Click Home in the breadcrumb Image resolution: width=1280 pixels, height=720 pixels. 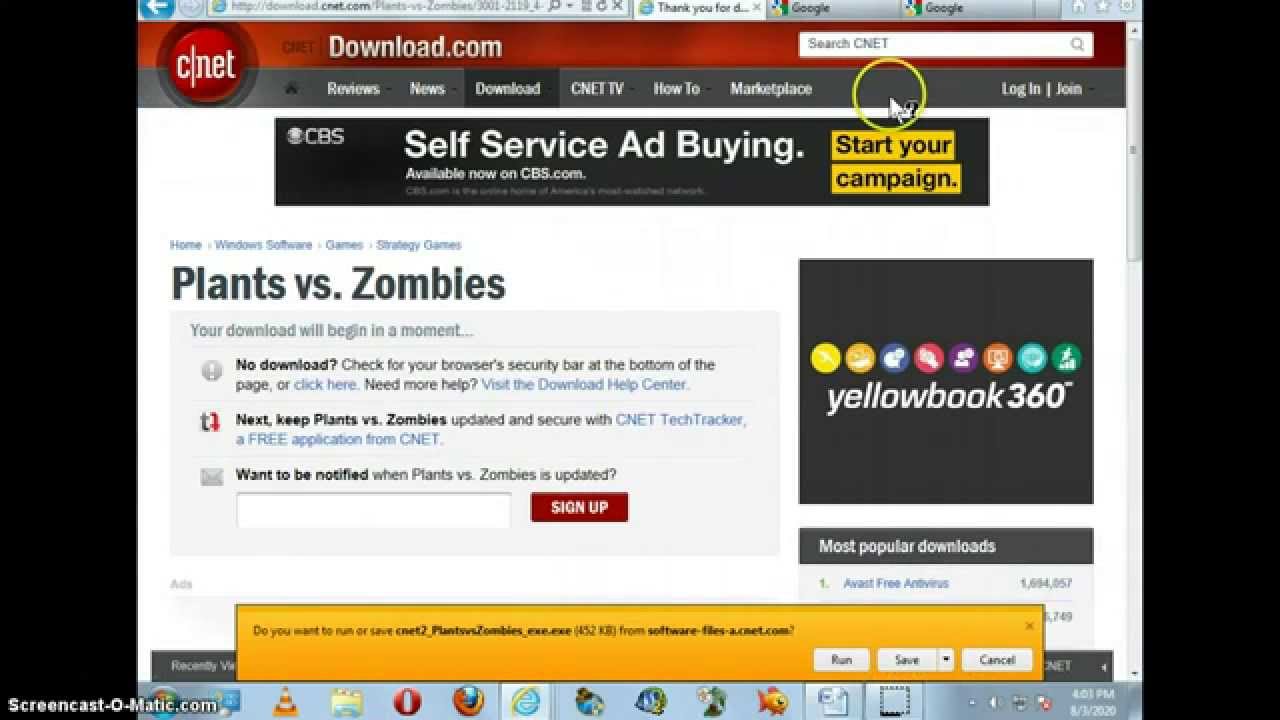click(x=186, y=245)
